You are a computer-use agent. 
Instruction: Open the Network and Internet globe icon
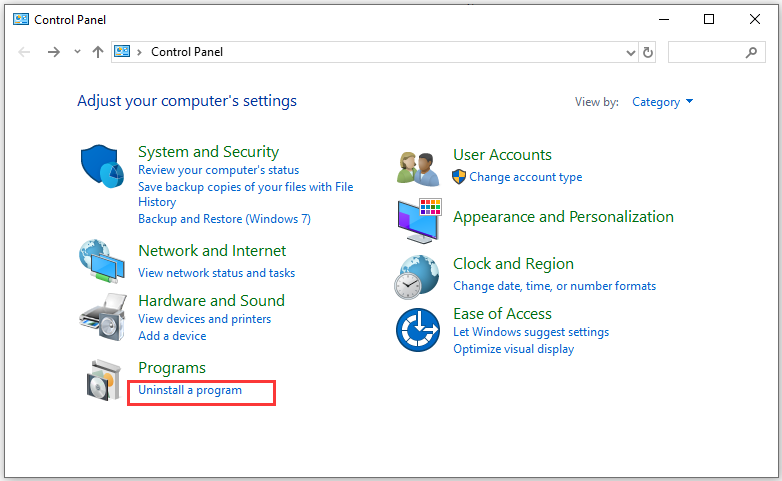click(102, 261)
